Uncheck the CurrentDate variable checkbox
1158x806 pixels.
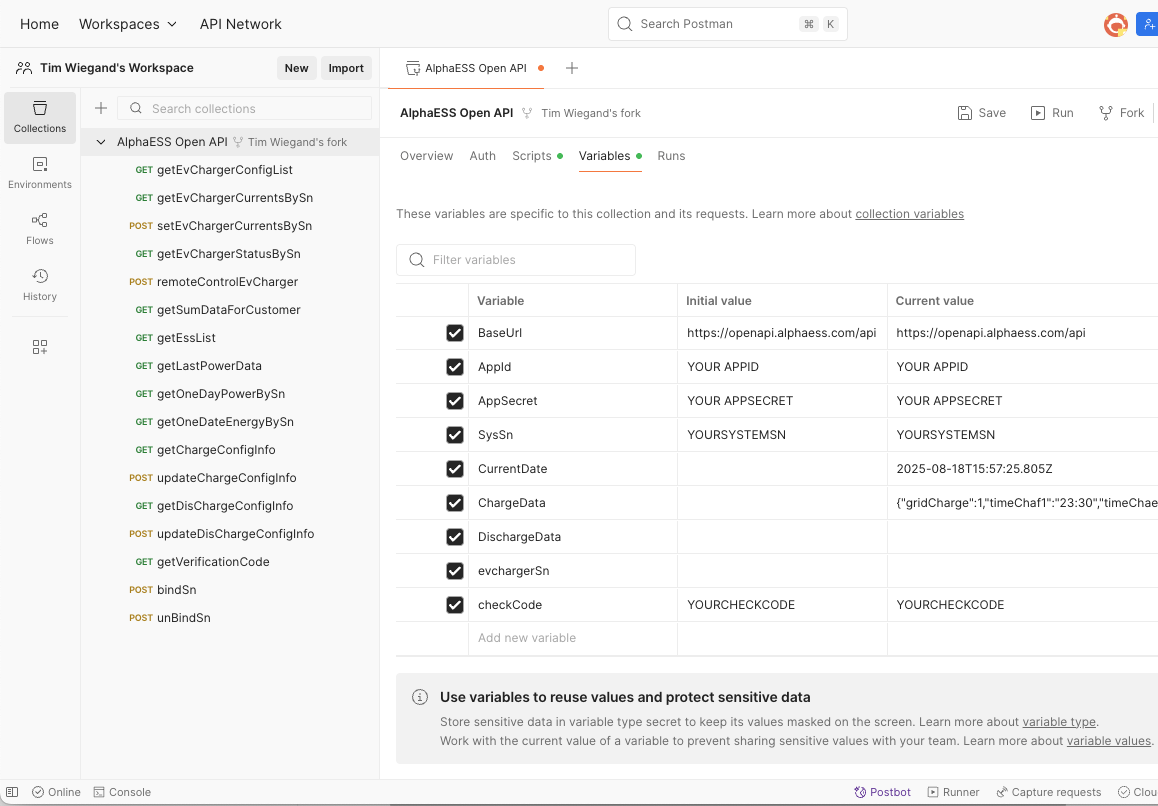[455, 469]
